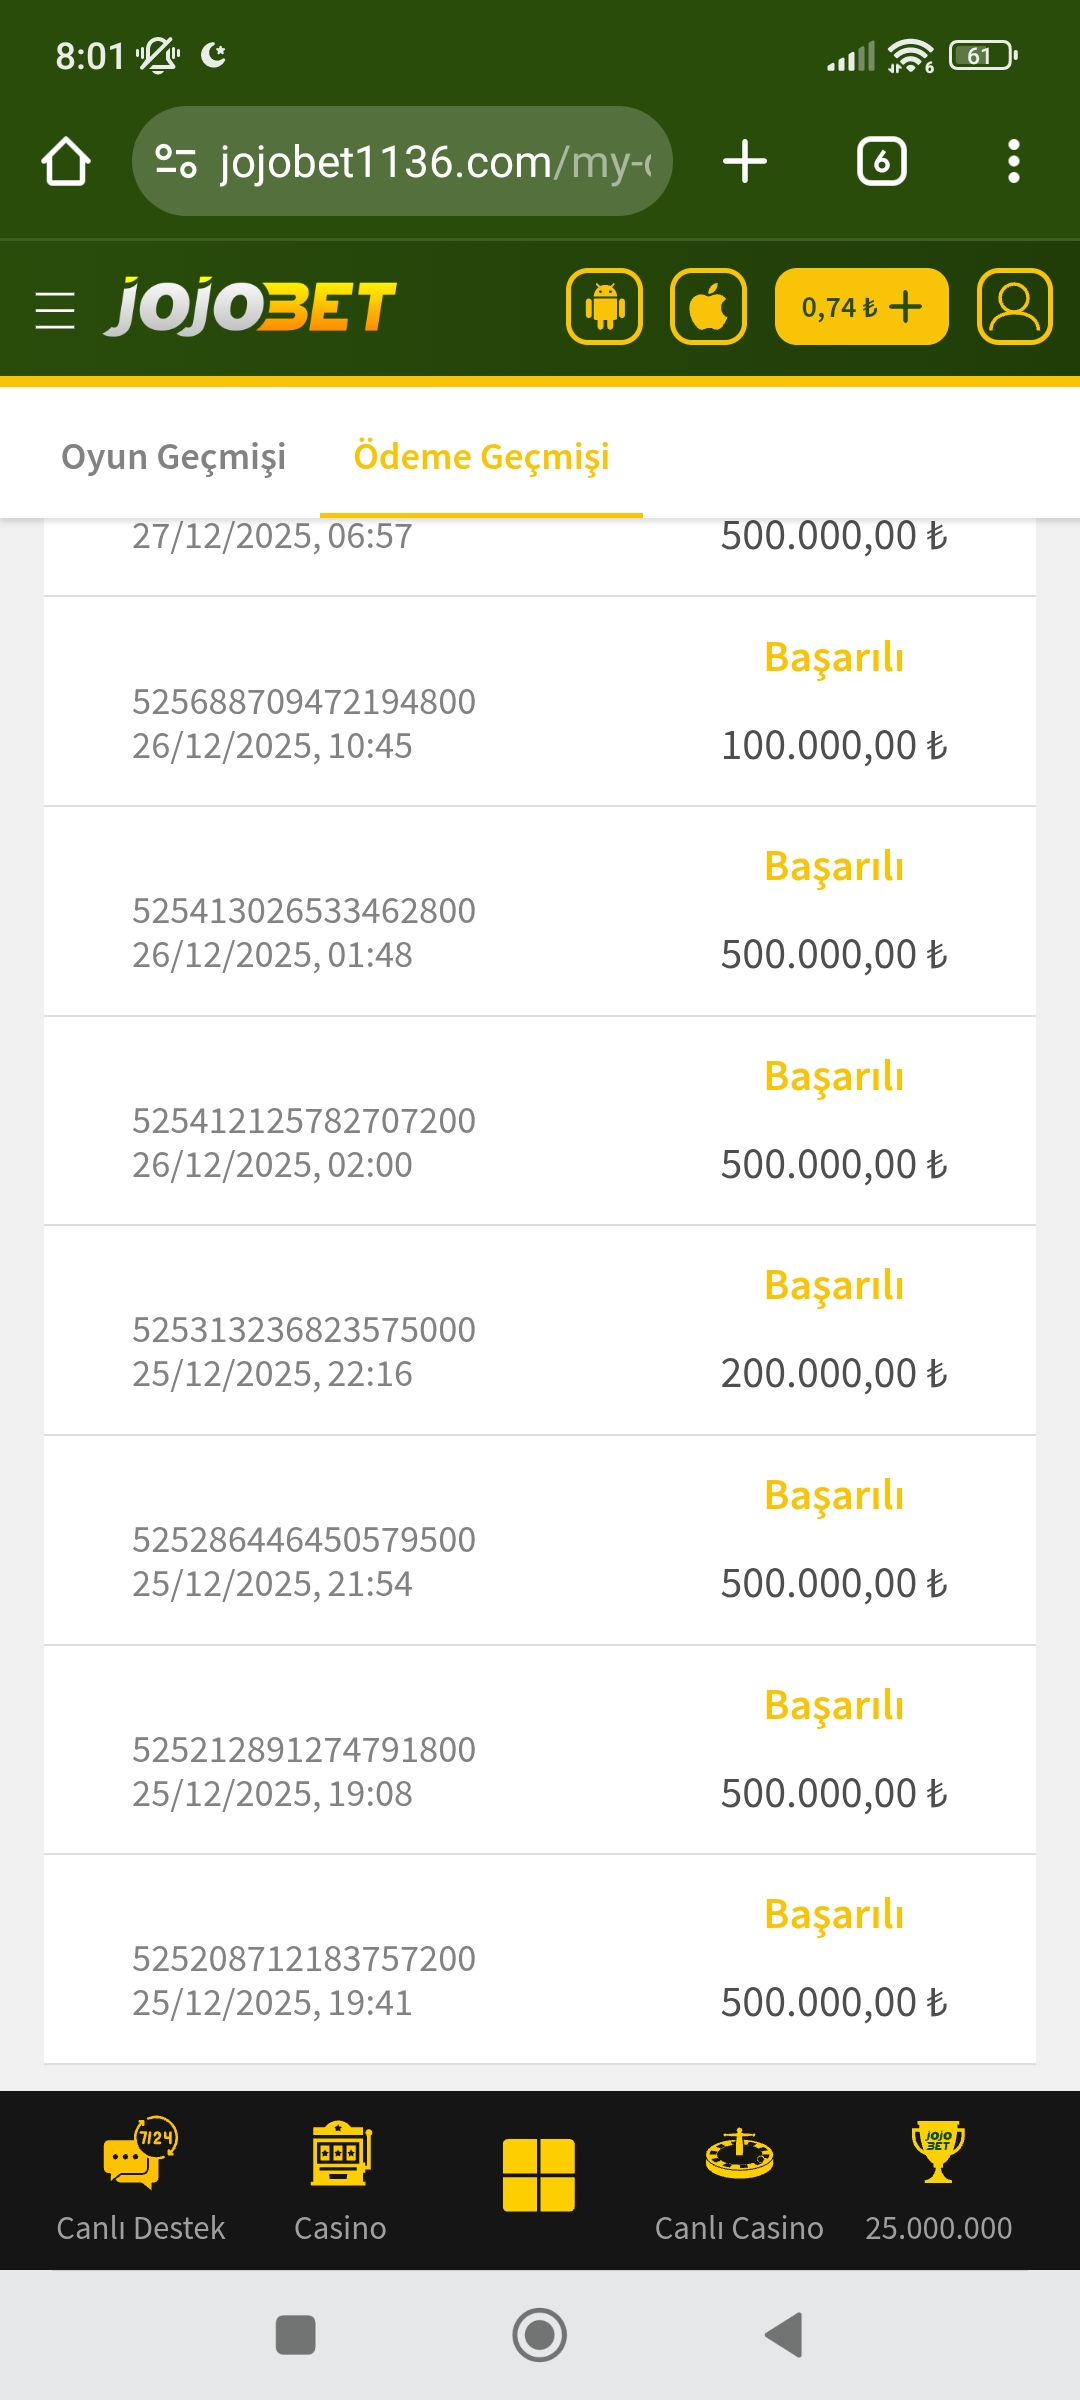Screen dimensions: 1080x2400
Task: Select the Ödeme Geçmişi tab
Action: (x=481, y=457)
